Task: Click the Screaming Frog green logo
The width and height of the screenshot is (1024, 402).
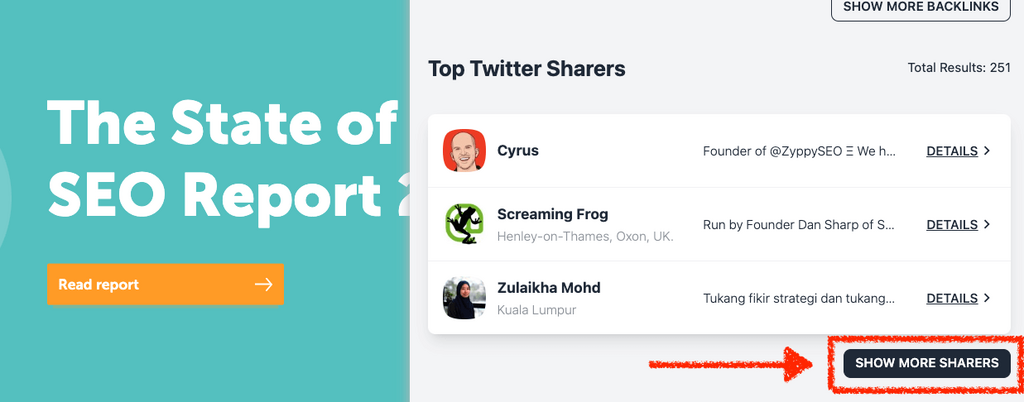Action: [464, 224]
